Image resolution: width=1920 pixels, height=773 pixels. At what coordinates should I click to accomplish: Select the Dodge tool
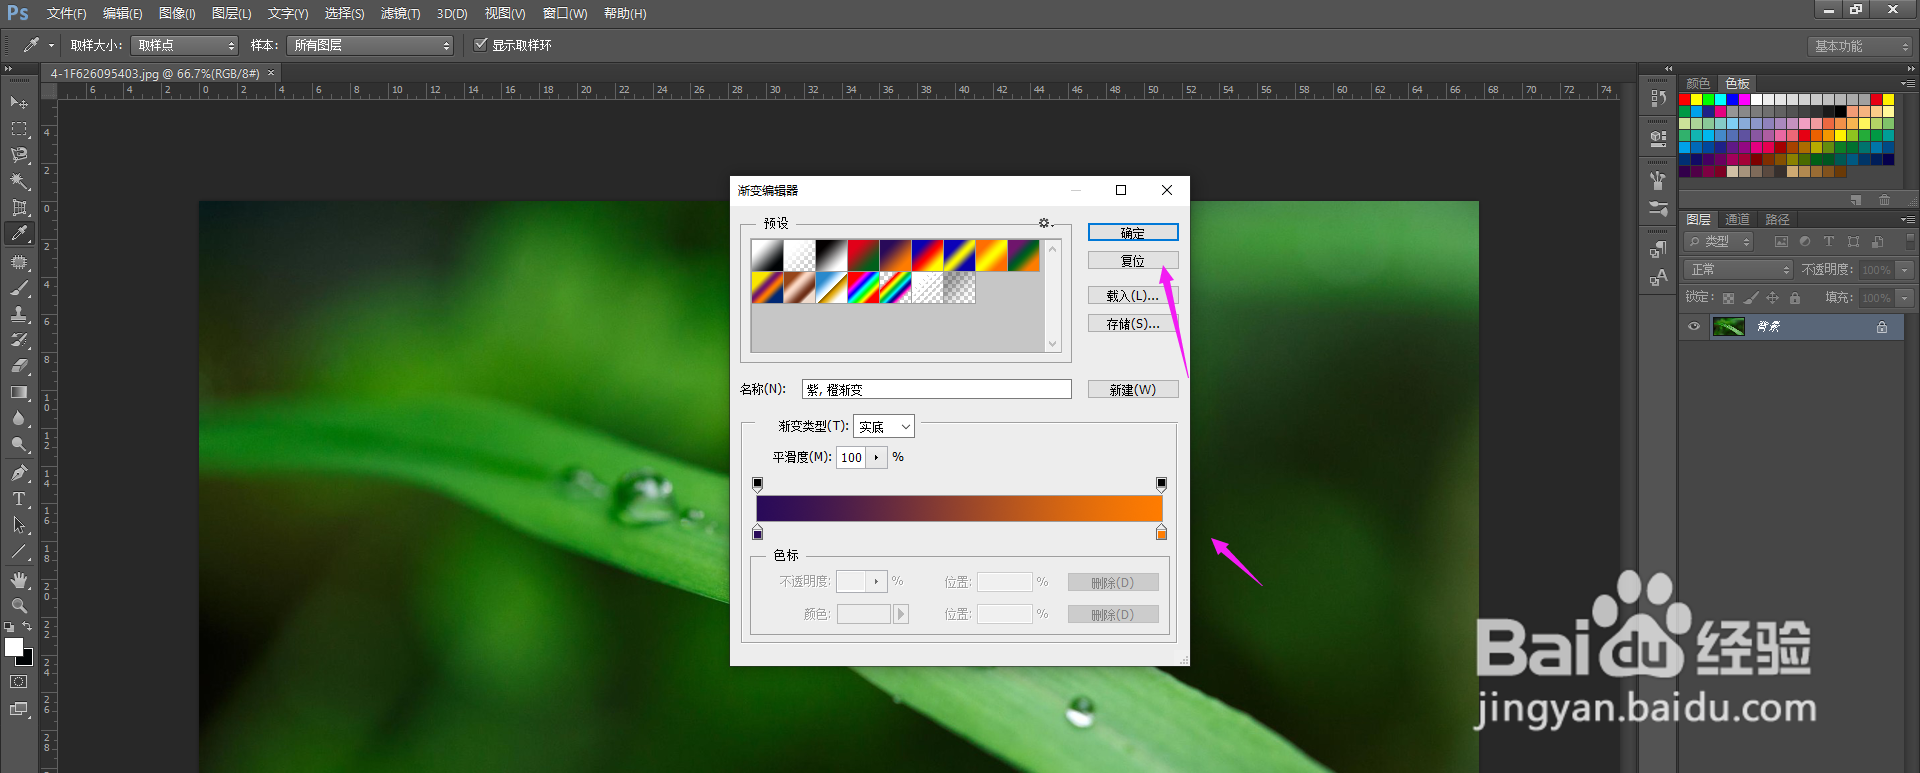click(19, 444)
